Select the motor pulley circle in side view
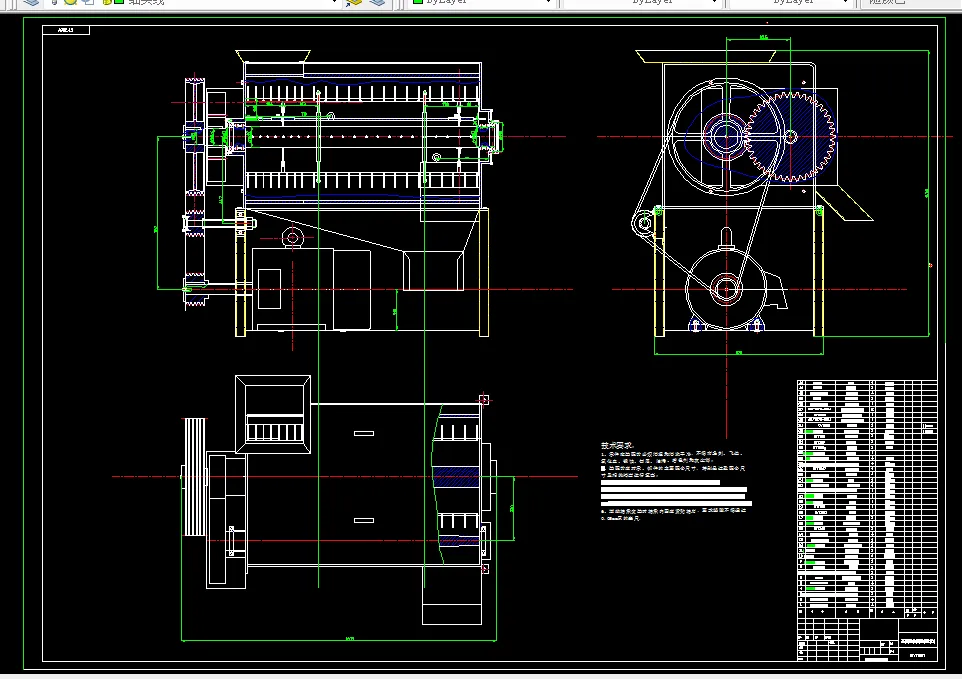 [726, 289]
